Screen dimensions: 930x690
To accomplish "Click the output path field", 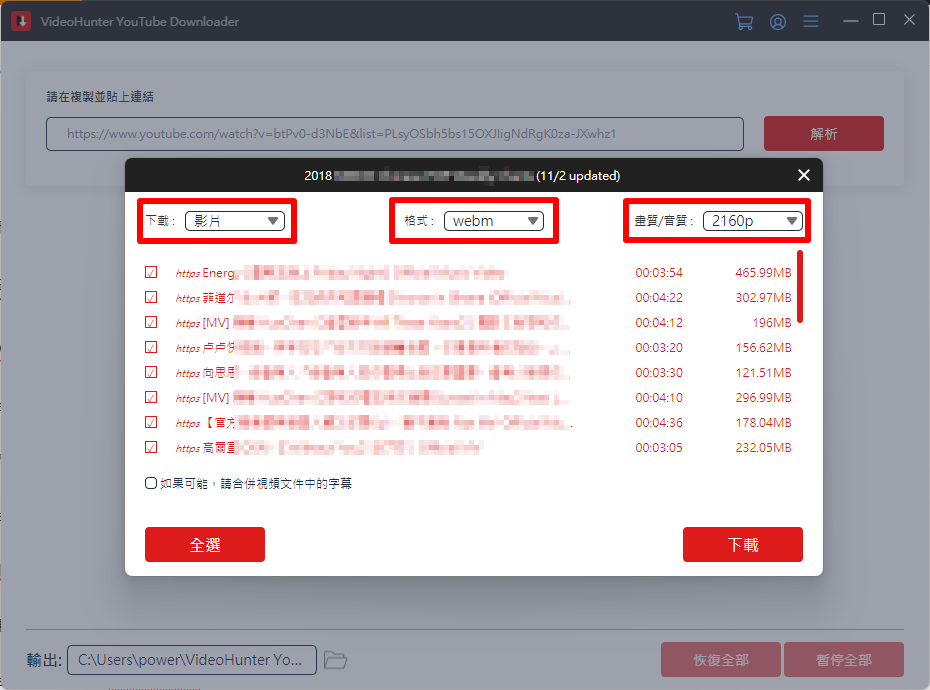I will (192, 660).
